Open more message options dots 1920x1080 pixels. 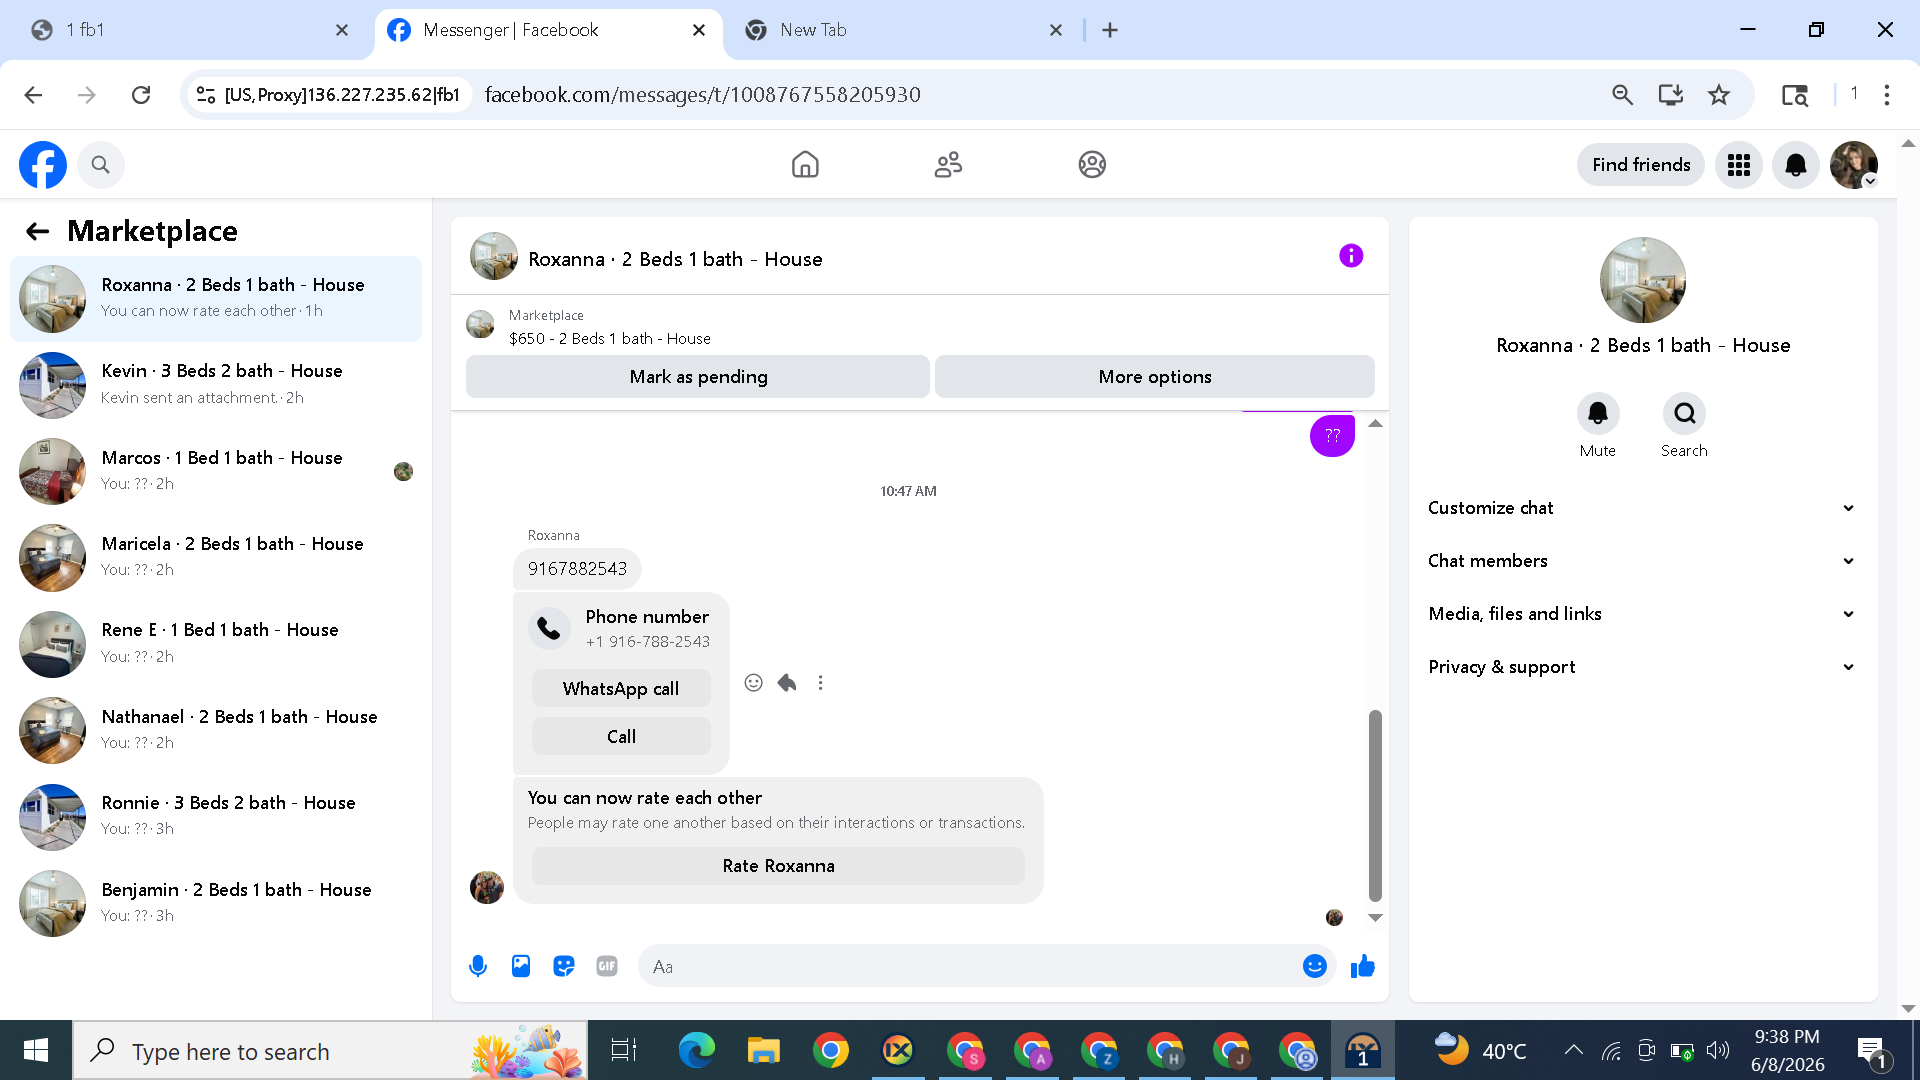pos(821,683)
